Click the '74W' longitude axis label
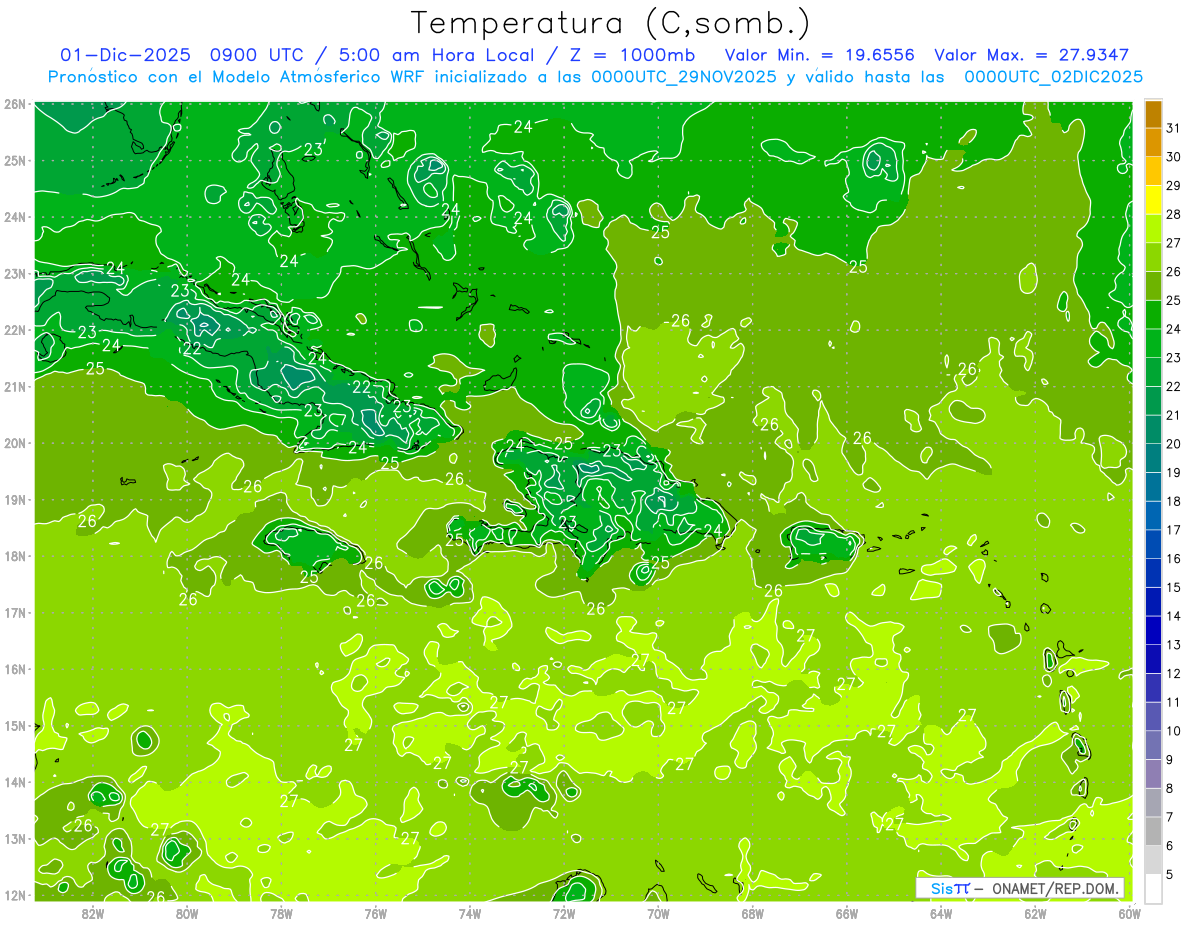The height and width of the screenshot is (927, 1200). [469, 913]
